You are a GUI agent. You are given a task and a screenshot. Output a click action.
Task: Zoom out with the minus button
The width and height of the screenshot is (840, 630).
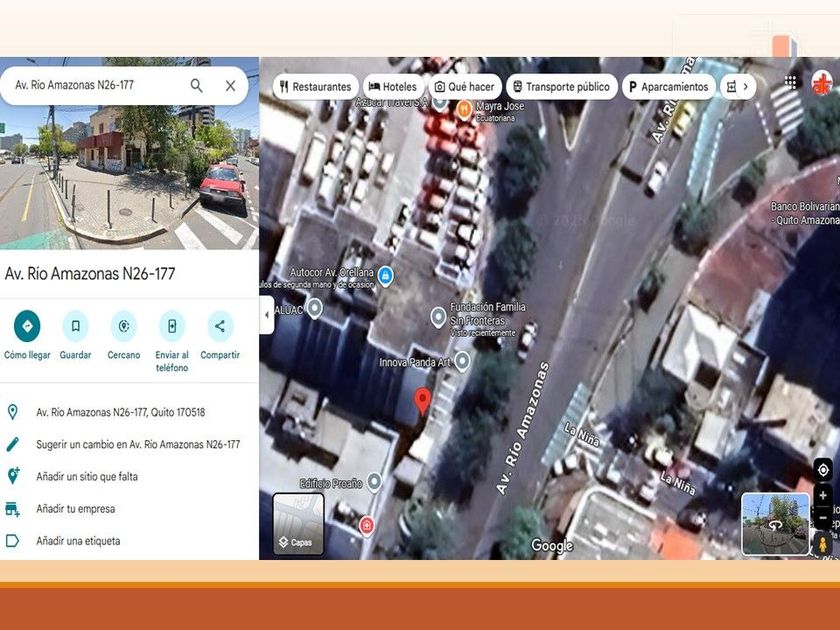coord(823,518)
